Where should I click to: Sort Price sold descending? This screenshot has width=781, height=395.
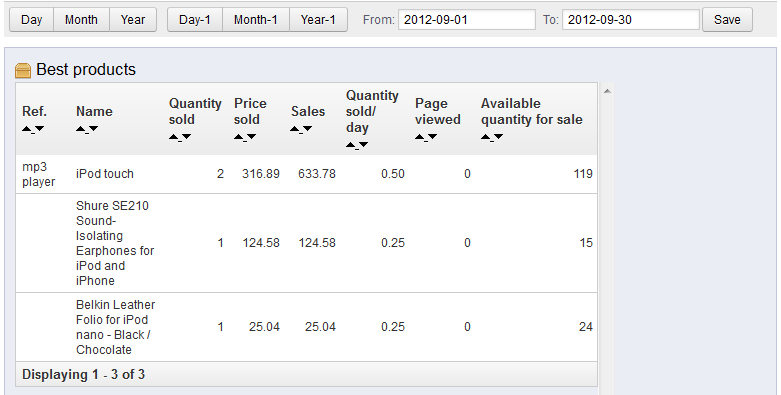(252, 137)
